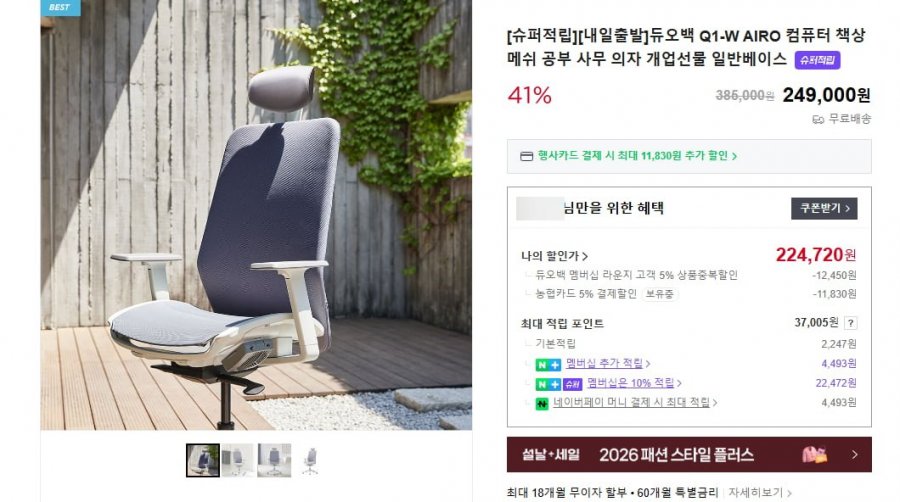The width and height of the screenshot is (900, 502).
Task: Click the N+ 슈퍼 badge beside 멤버십은 10% 적립
Action: pyautogui.click(x=558, y=384)
